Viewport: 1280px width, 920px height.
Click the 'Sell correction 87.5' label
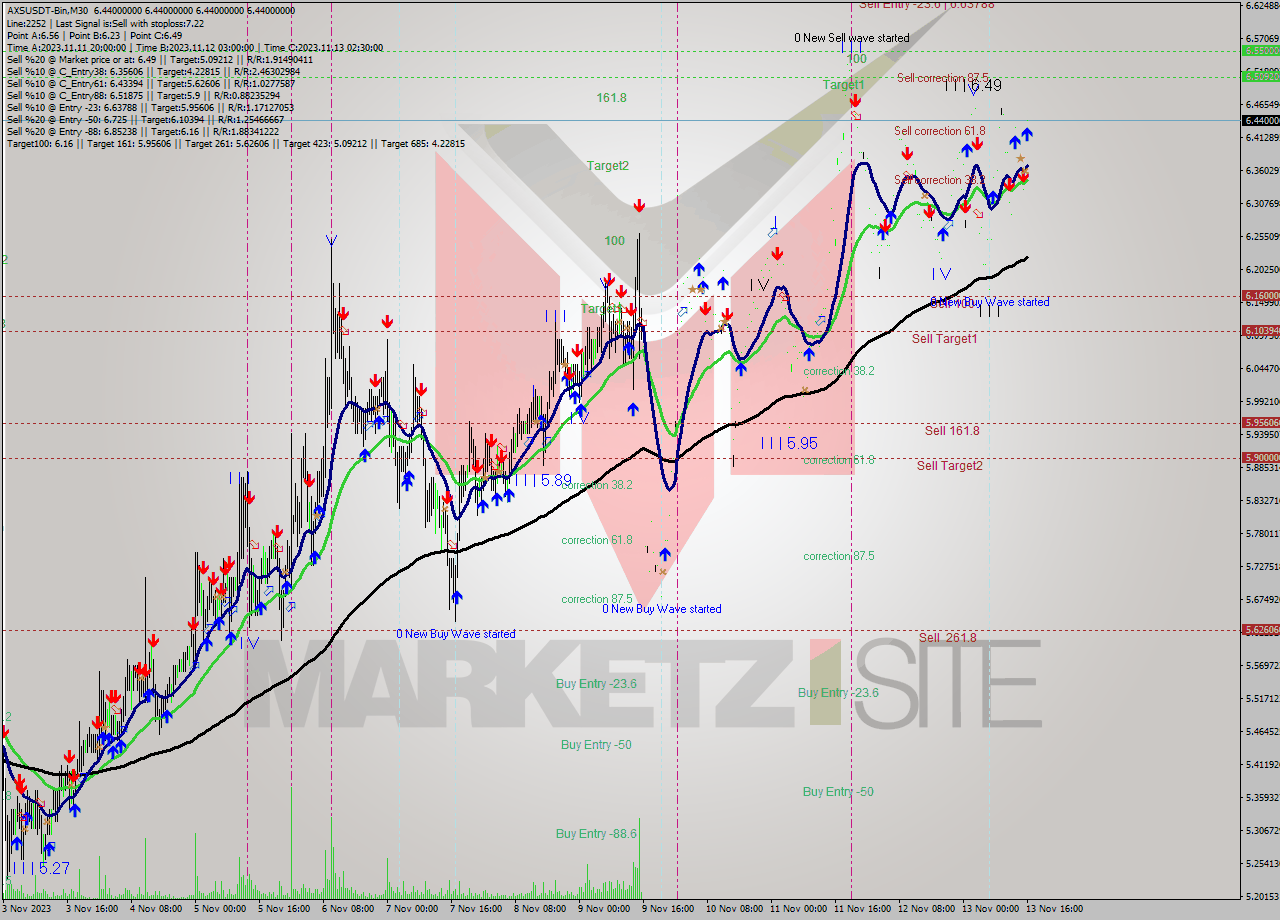coord(943,78)
